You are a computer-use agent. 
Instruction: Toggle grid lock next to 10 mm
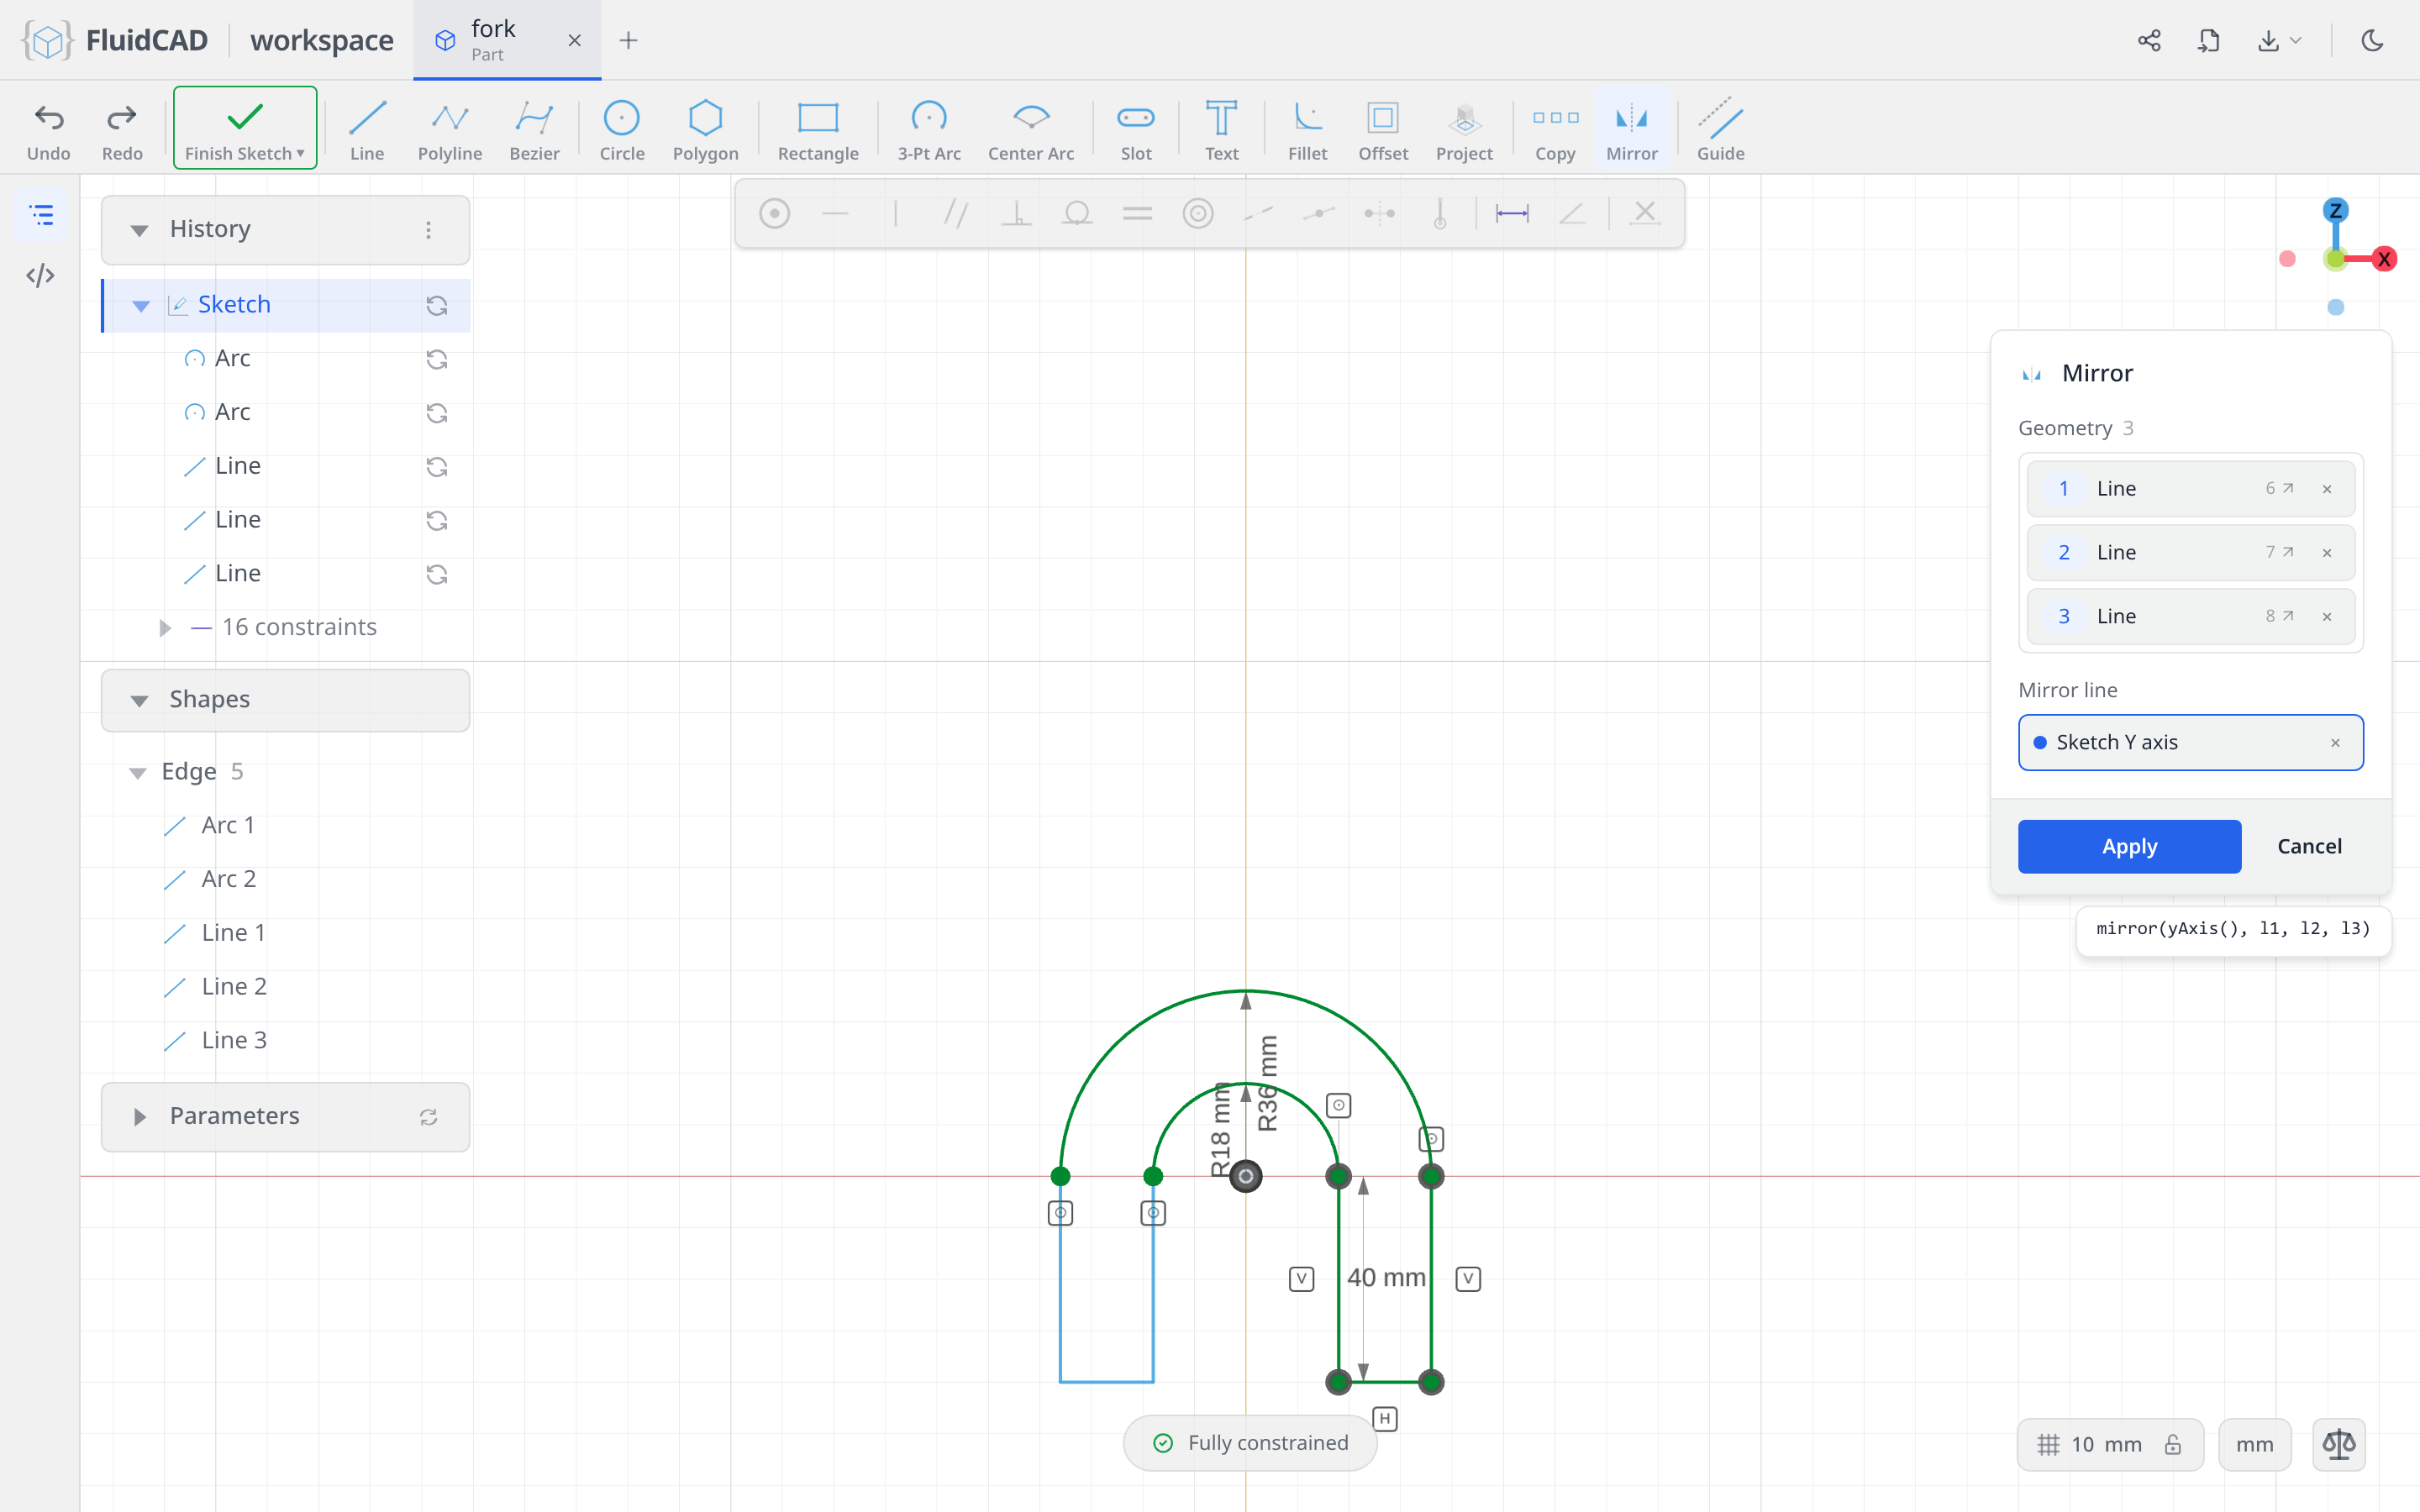[x=2173, y=1444]
